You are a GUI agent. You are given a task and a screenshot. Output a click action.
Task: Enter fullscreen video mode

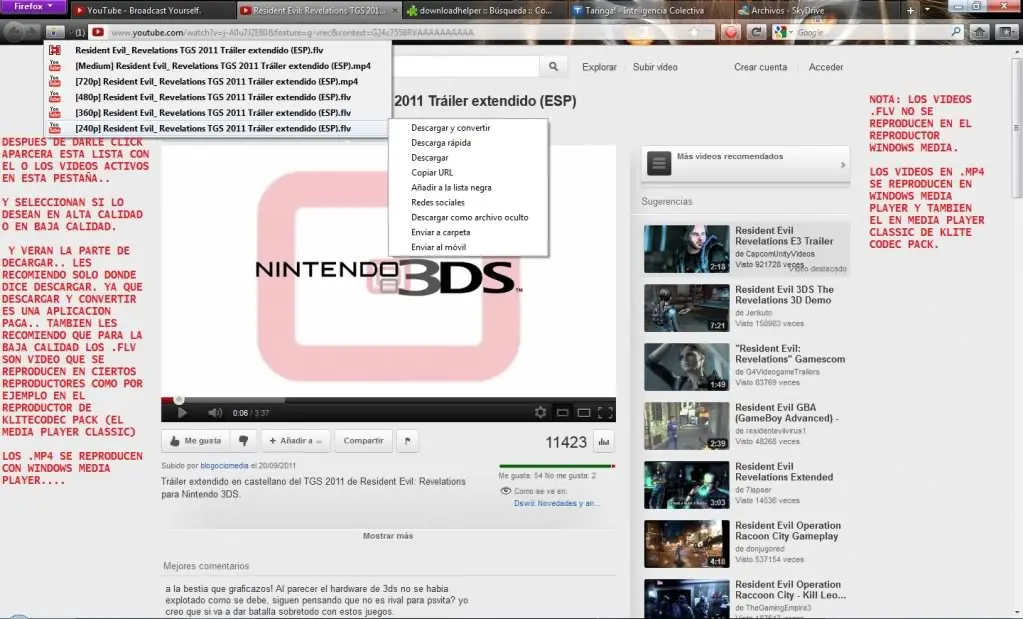[605, 412]
